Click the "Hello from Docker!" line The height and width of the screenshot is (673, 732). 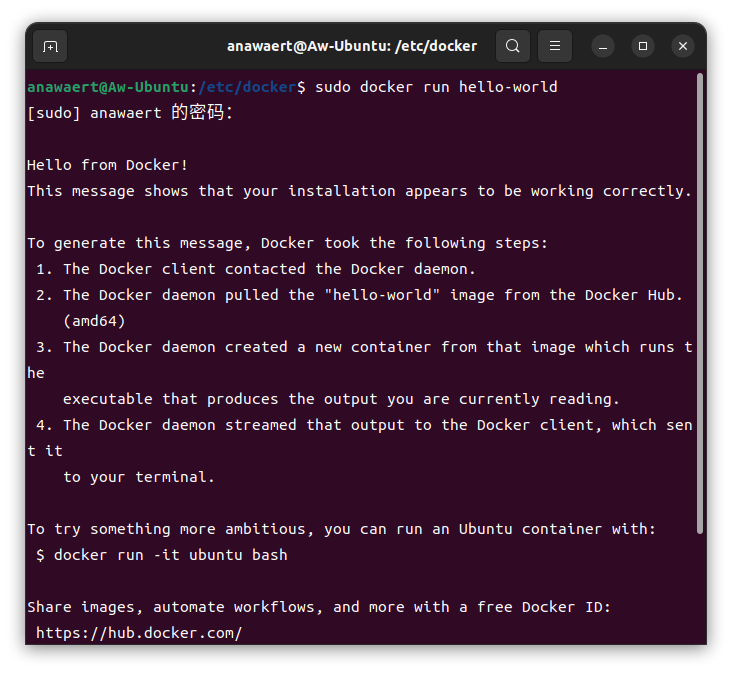point(108,165)
